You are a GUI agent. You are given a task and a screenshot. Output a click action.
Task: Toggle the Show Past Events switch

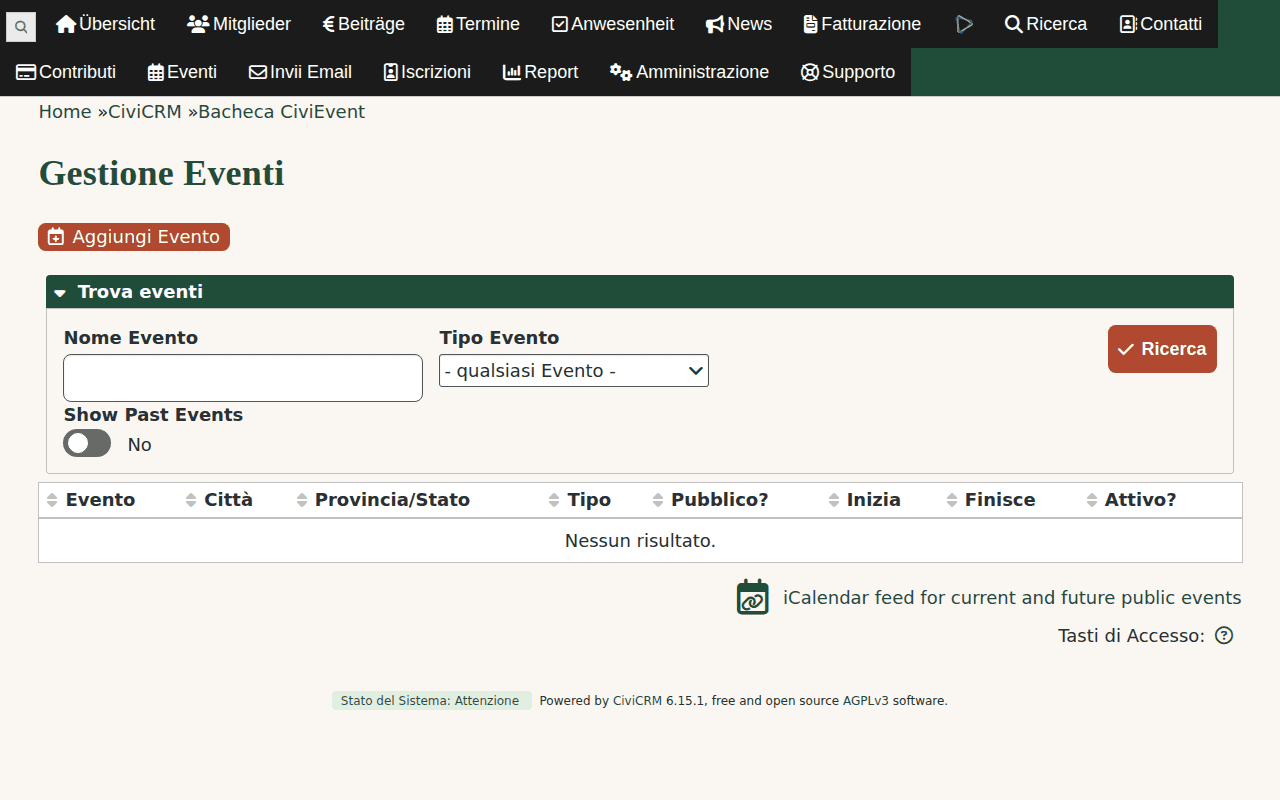point(87,443)
